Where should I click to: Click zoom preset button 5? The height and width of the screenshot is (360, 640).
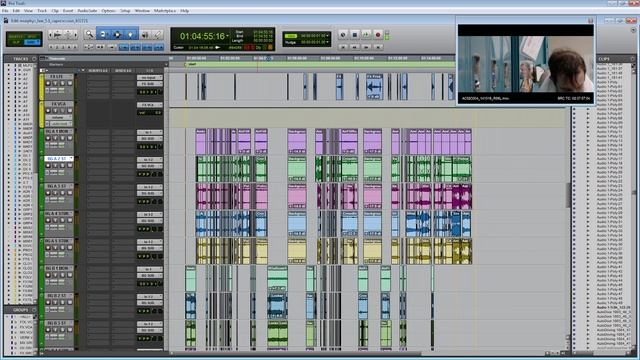[x=75, y=47]
